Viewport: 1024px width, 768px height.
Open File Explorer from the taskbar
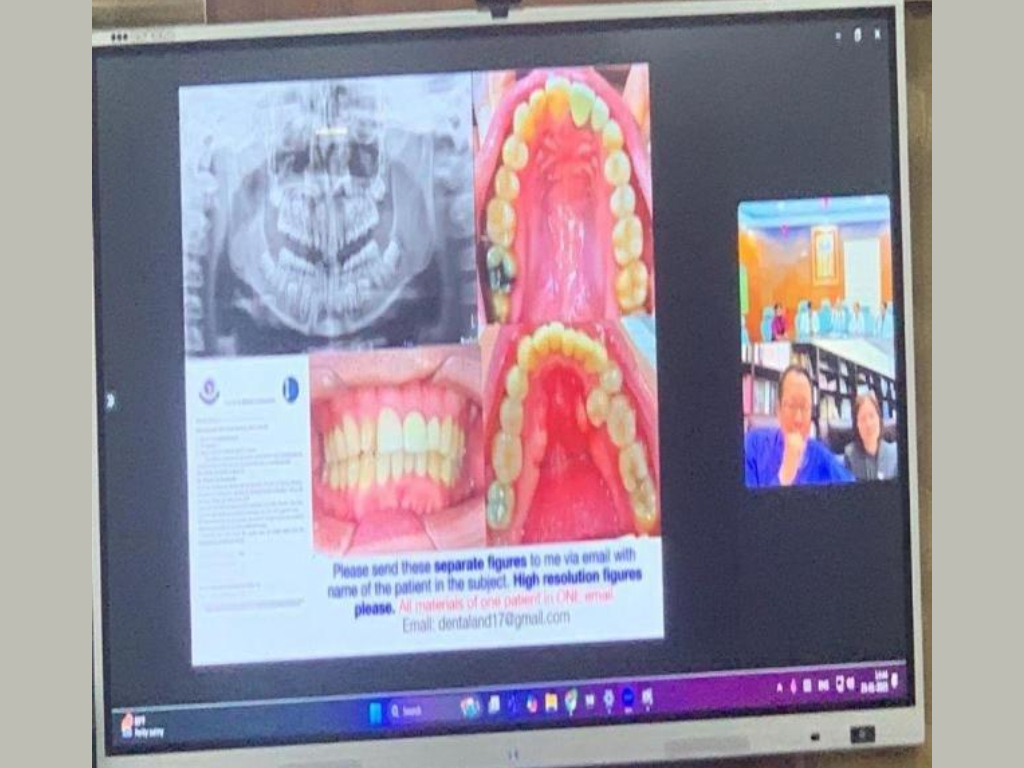pos(550,704)
